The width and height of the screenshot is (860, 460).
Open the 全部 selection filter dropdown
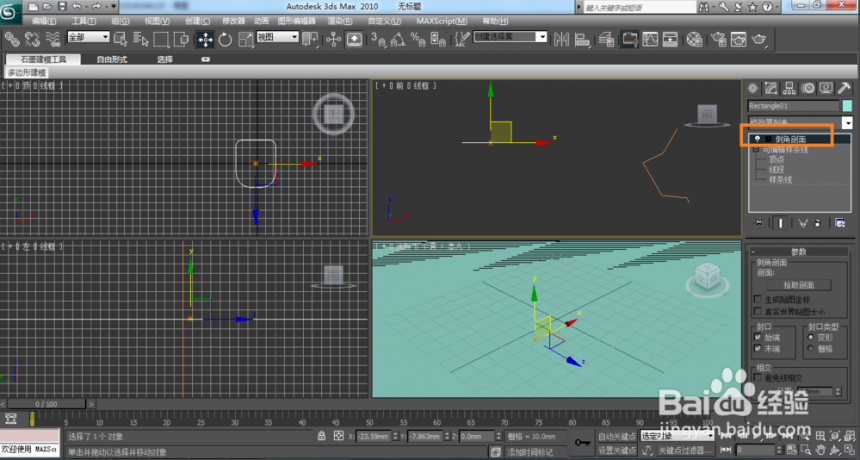pyautogui.click(x=88, y=37)
